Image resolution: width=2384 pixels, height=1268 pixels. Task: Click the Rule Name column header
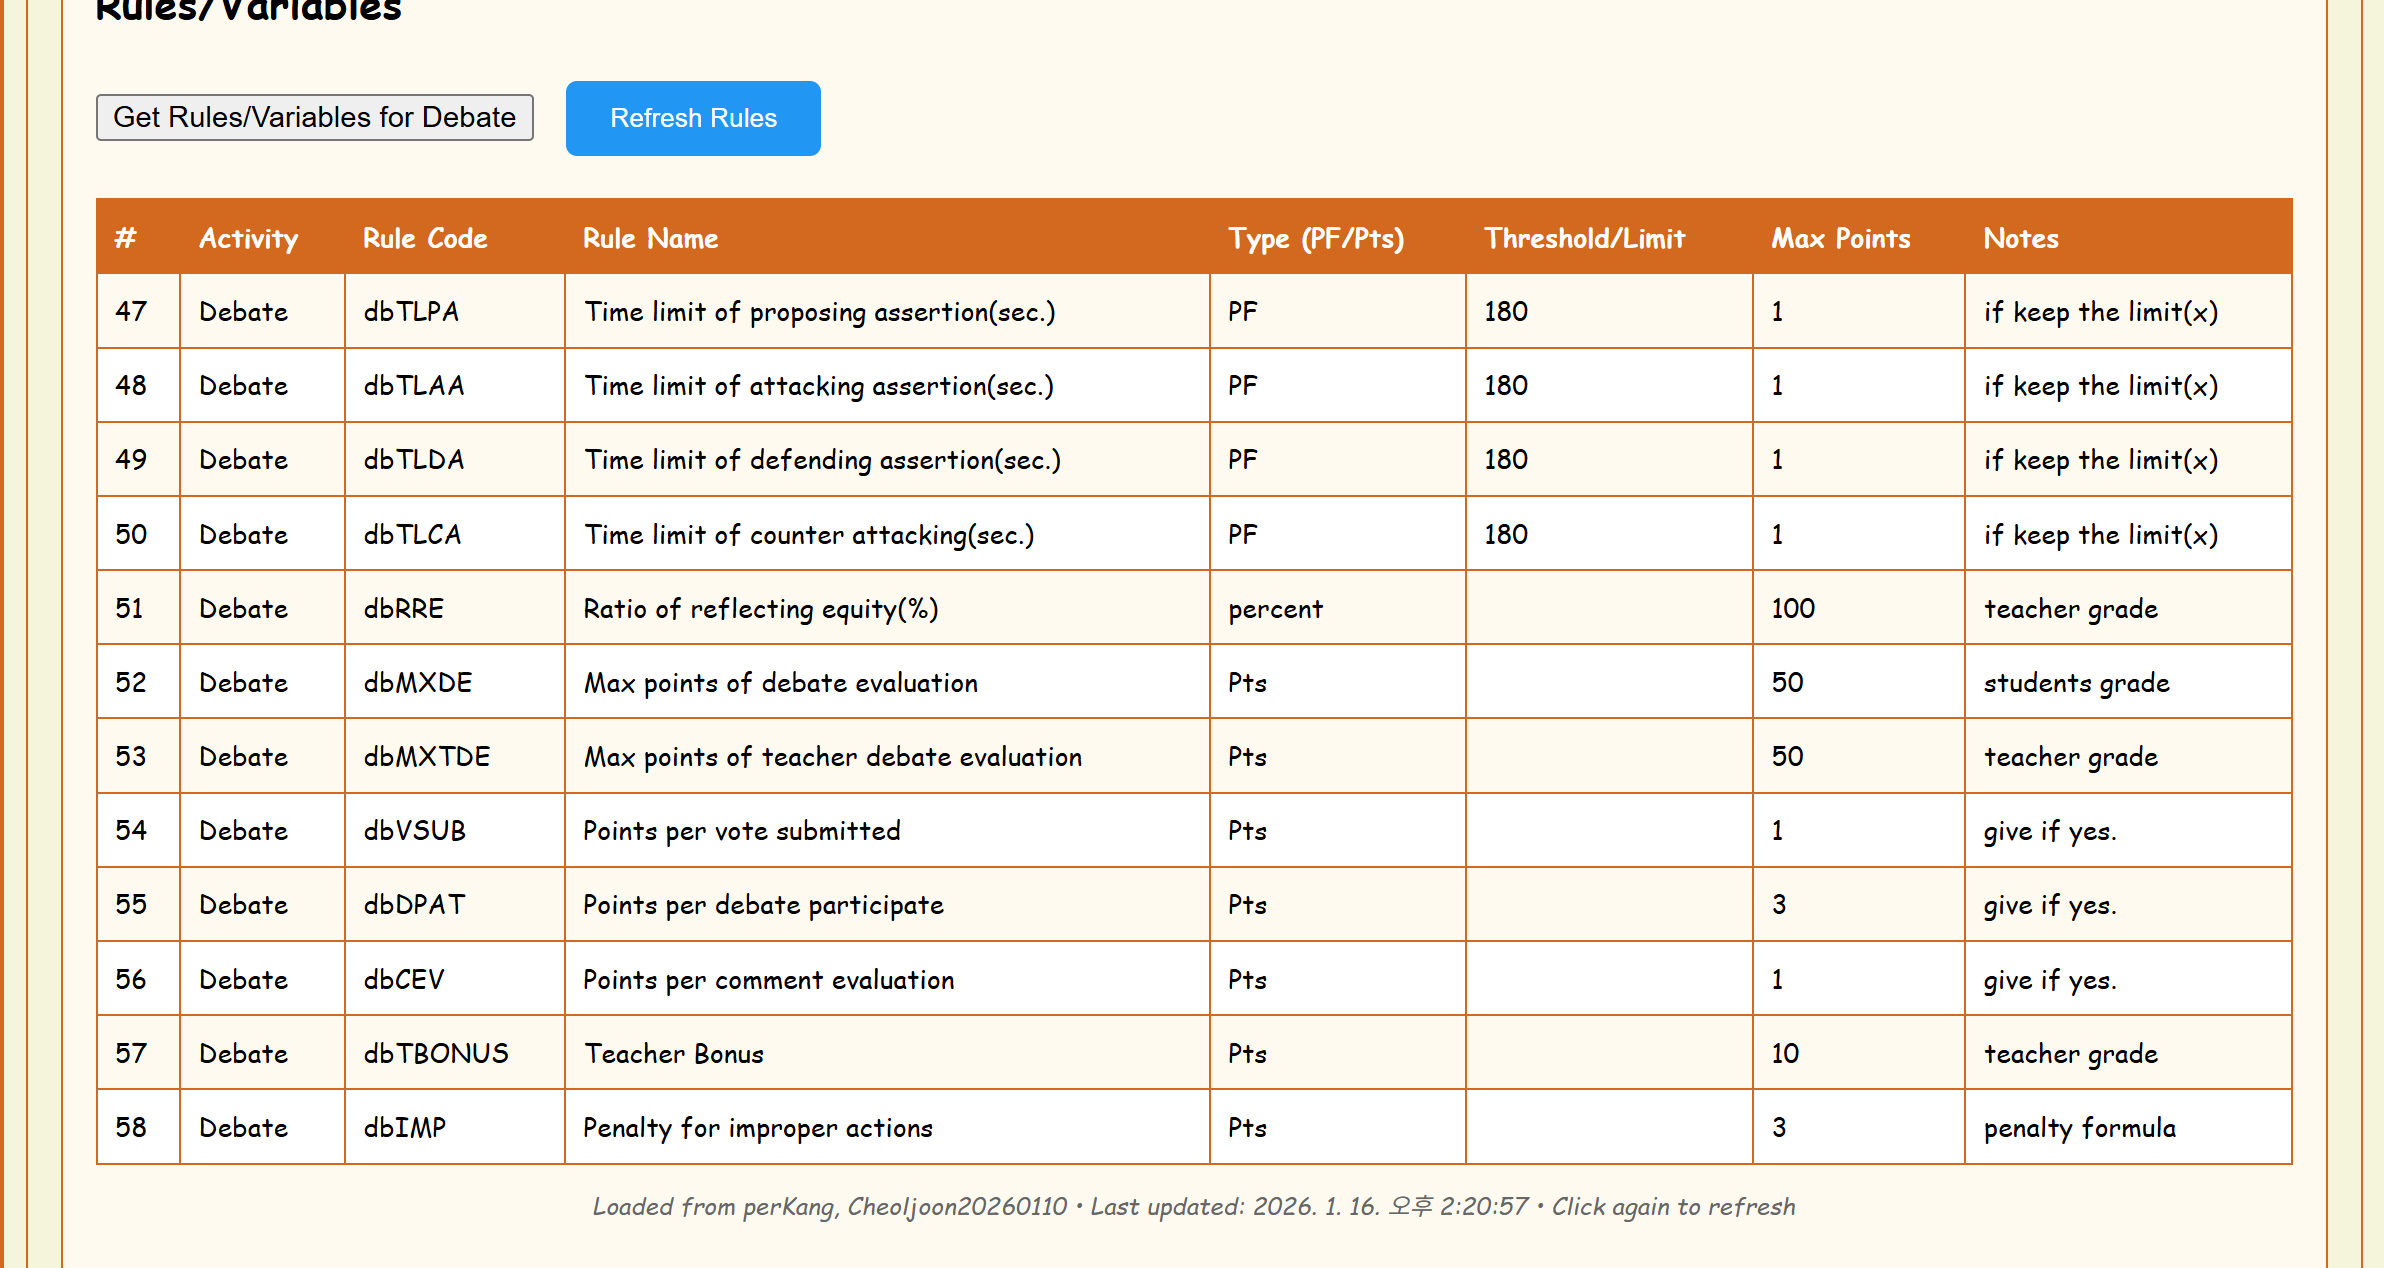pos(650,238)
